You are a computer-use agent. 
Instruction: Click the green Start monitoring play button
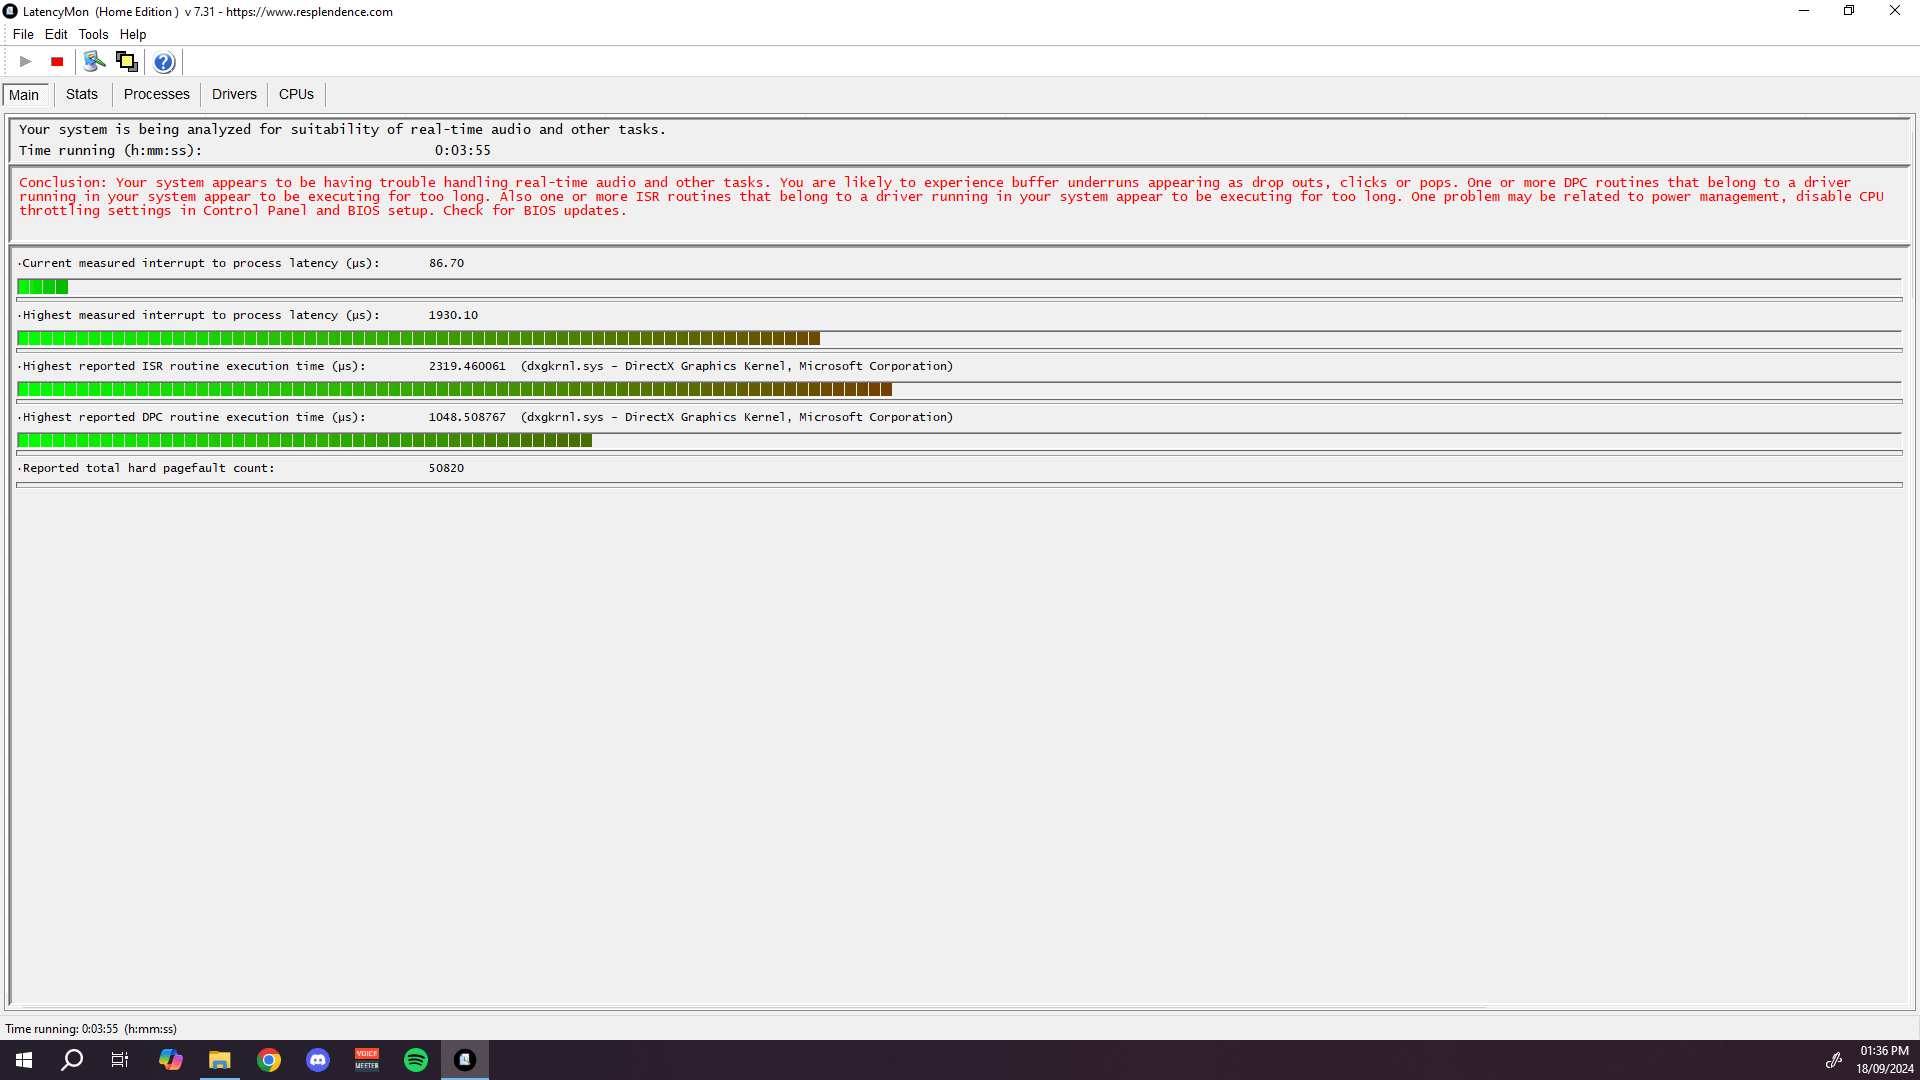[26, 62]
